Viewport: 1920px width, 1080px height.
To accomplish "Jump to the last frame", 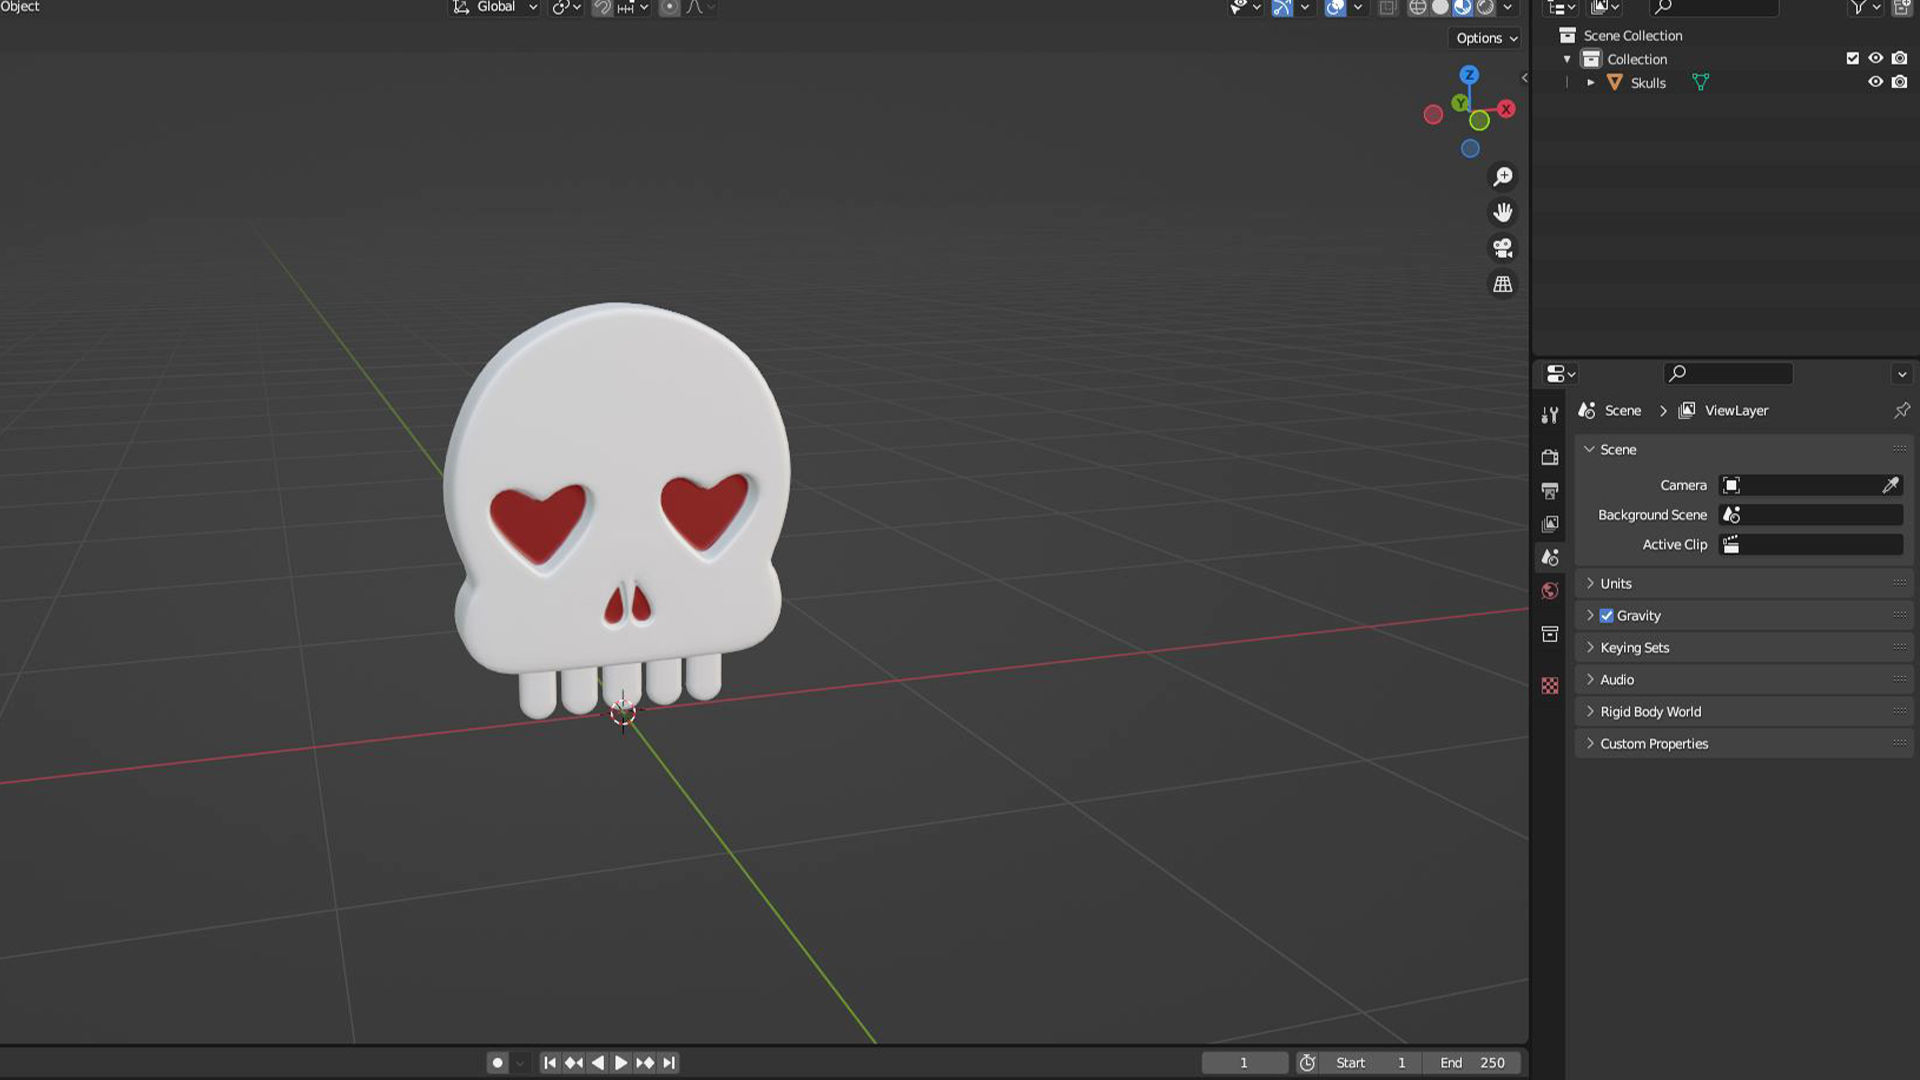I will click(x=669, y=1063).
